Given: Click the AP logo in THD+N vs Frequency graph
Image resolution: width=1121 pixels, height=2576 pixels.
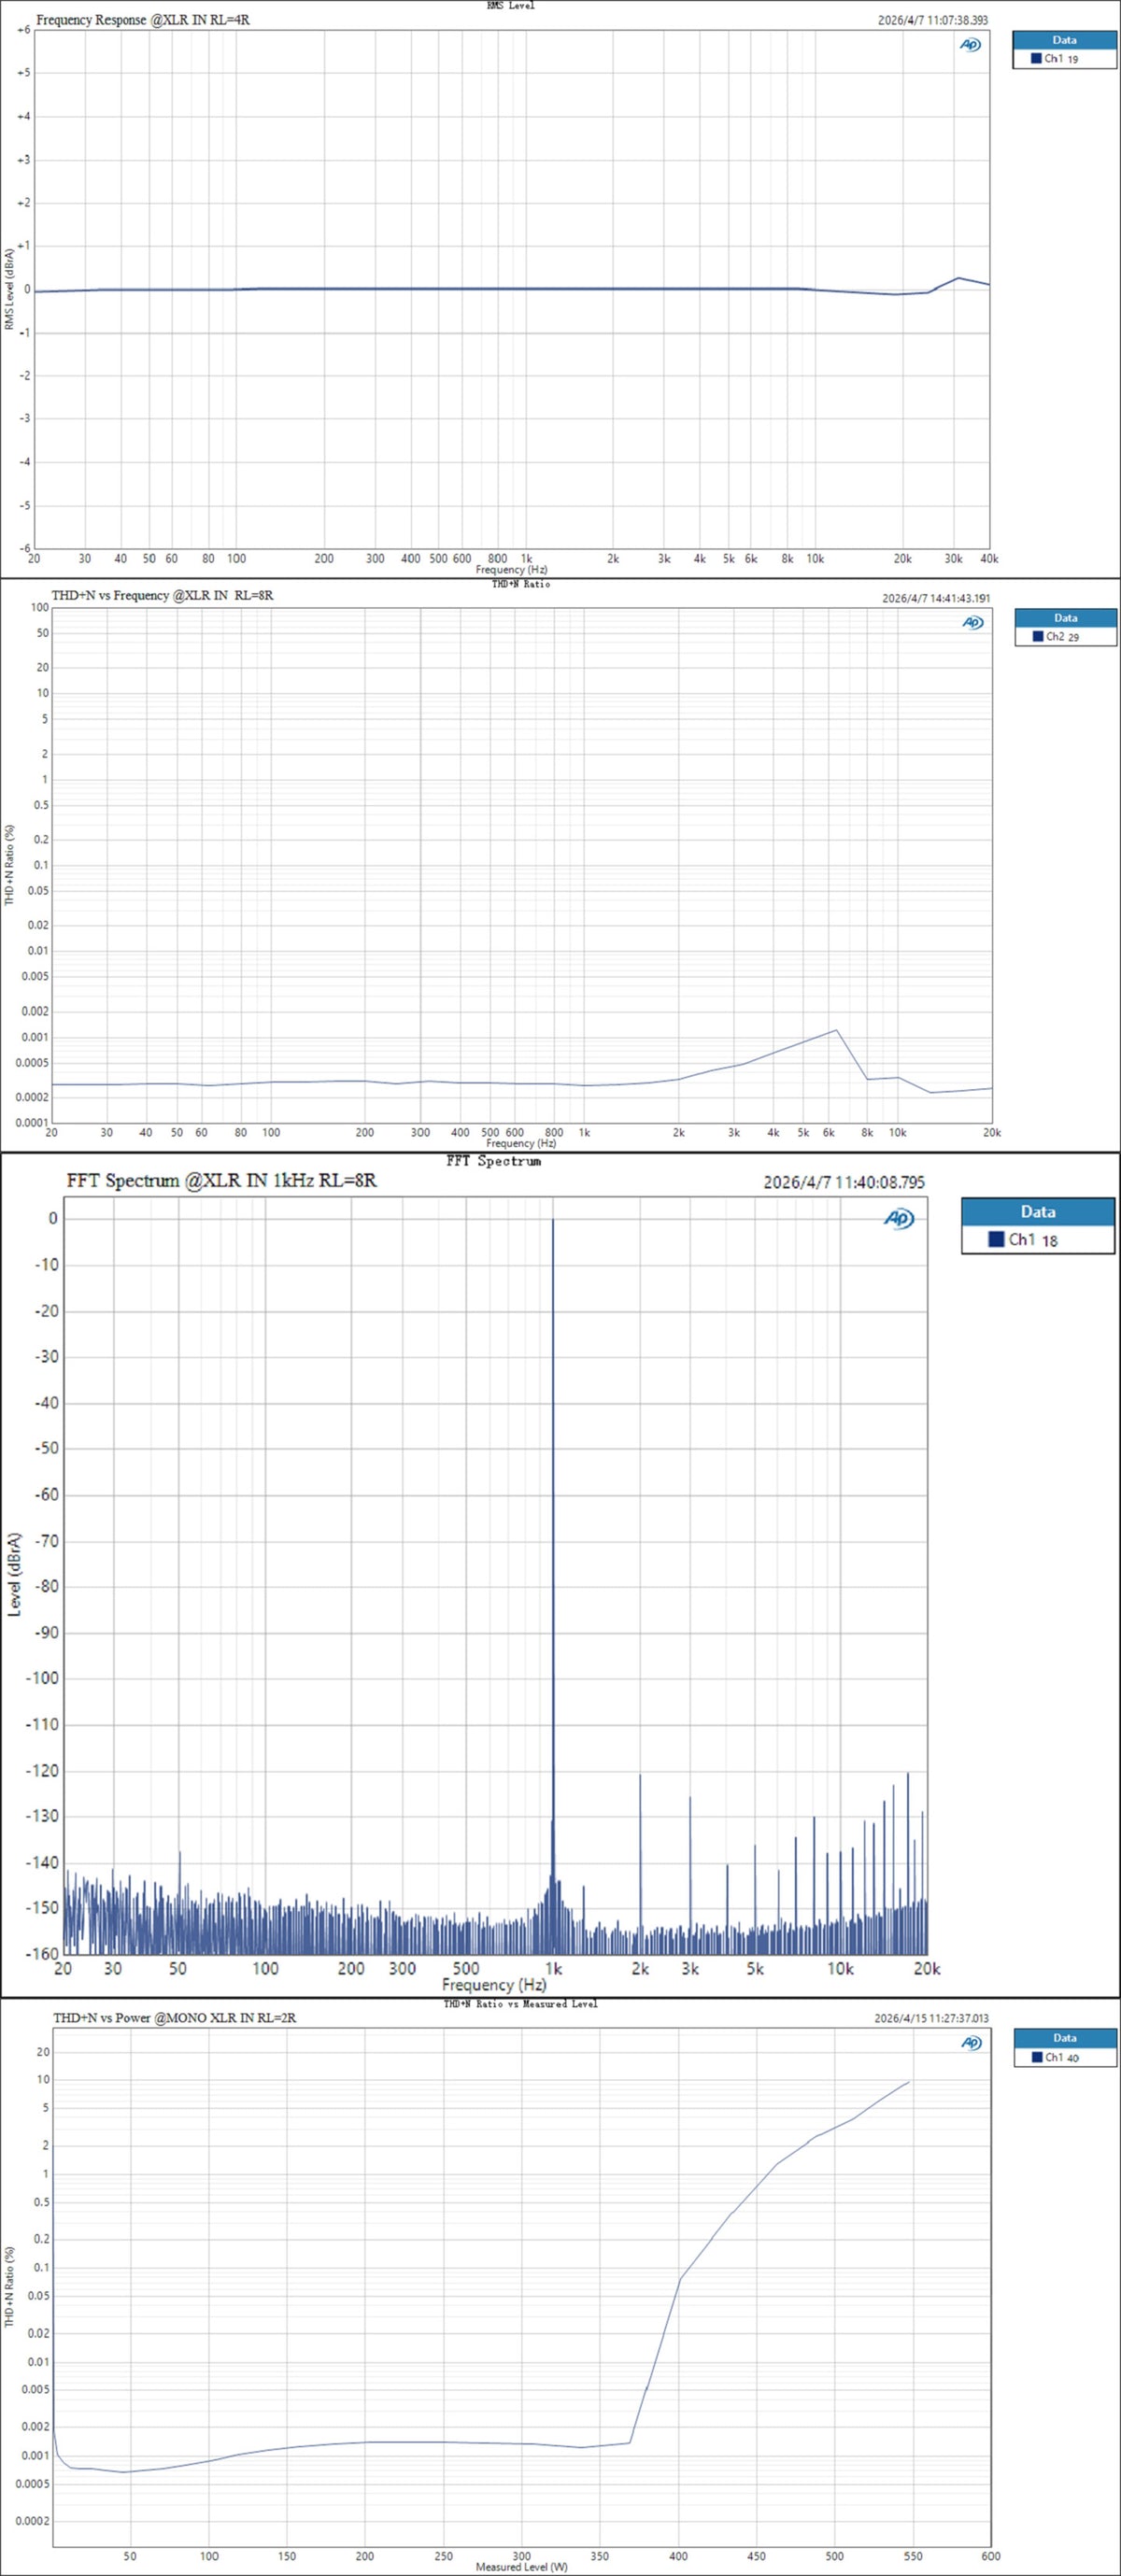Looking at the screenshot, I should [x=972, y=622].
